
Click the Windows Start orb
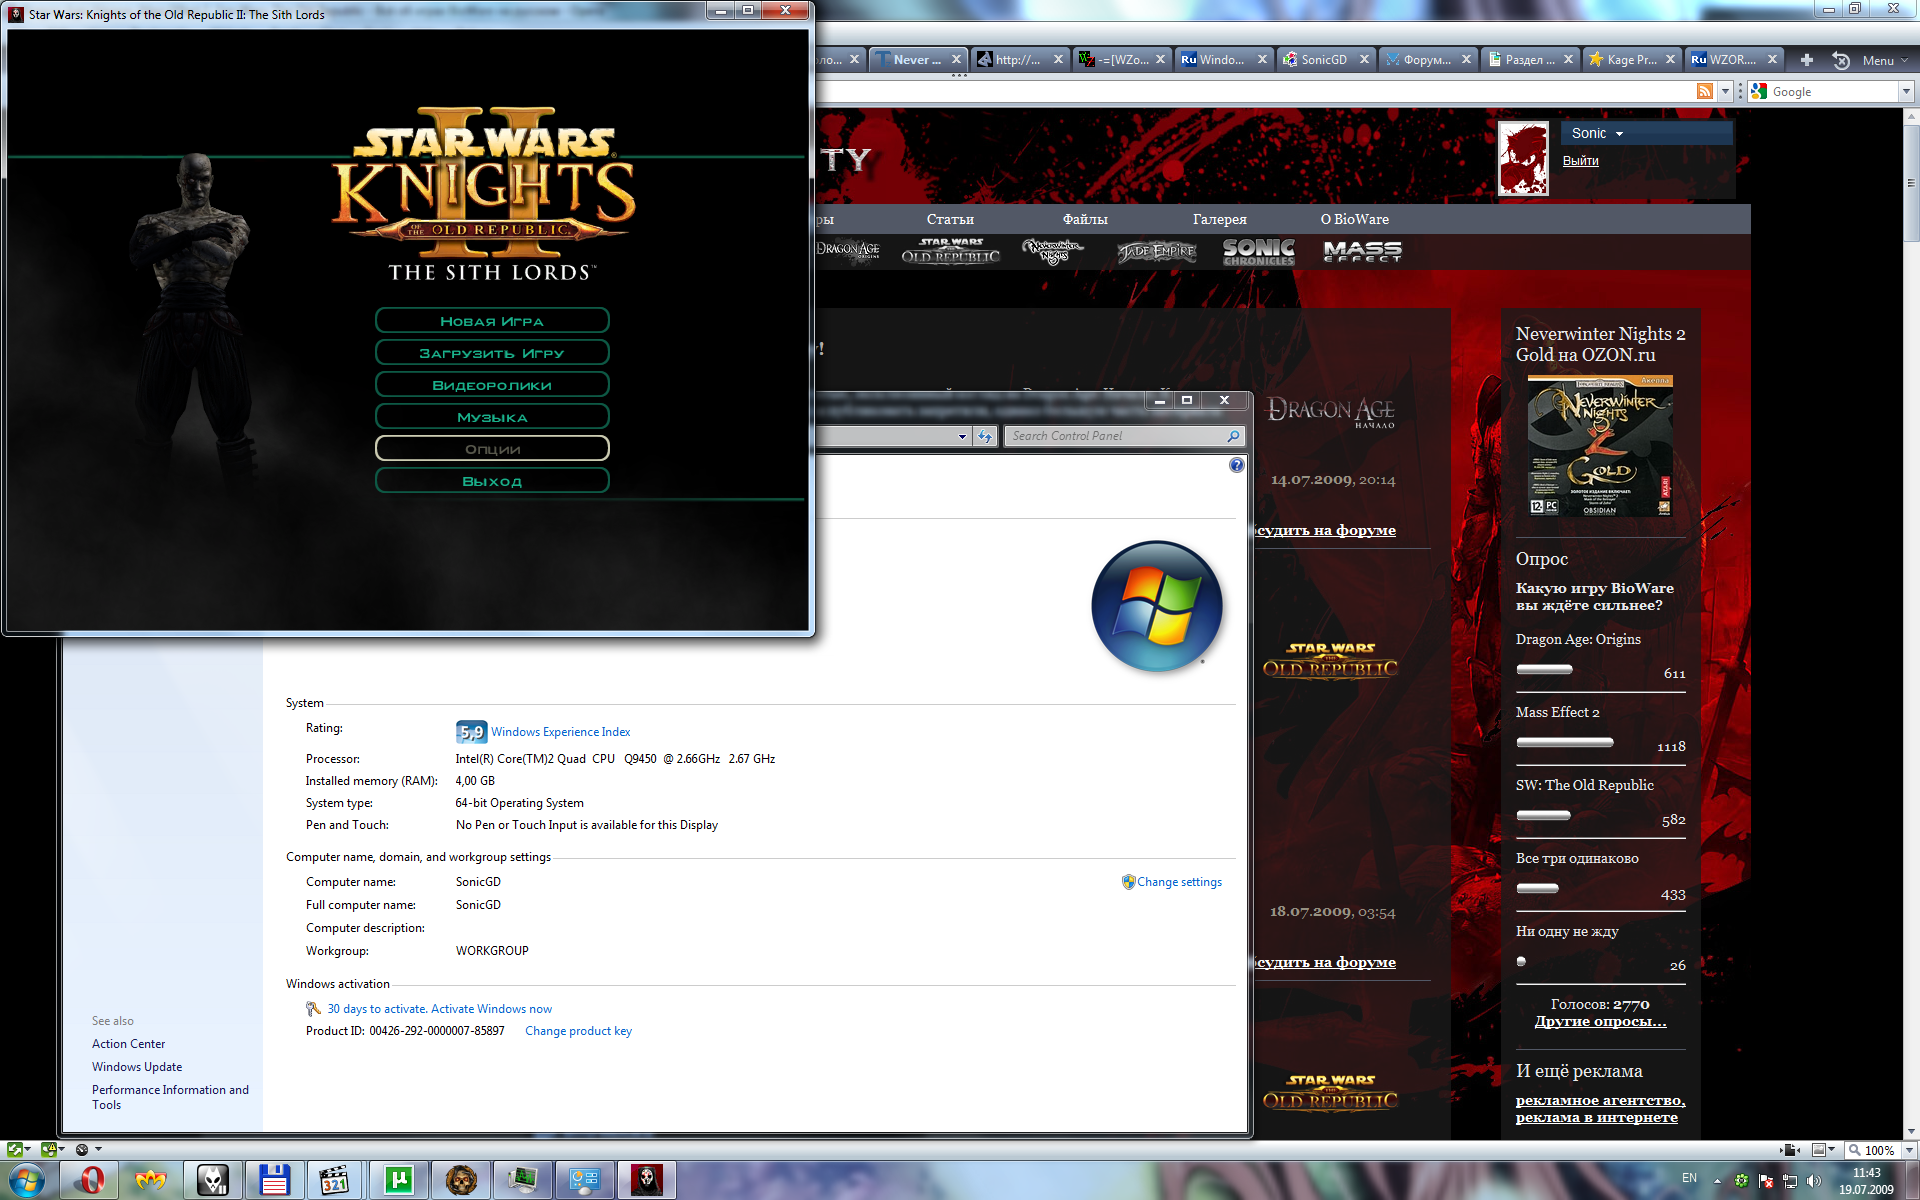(27, 1180)
